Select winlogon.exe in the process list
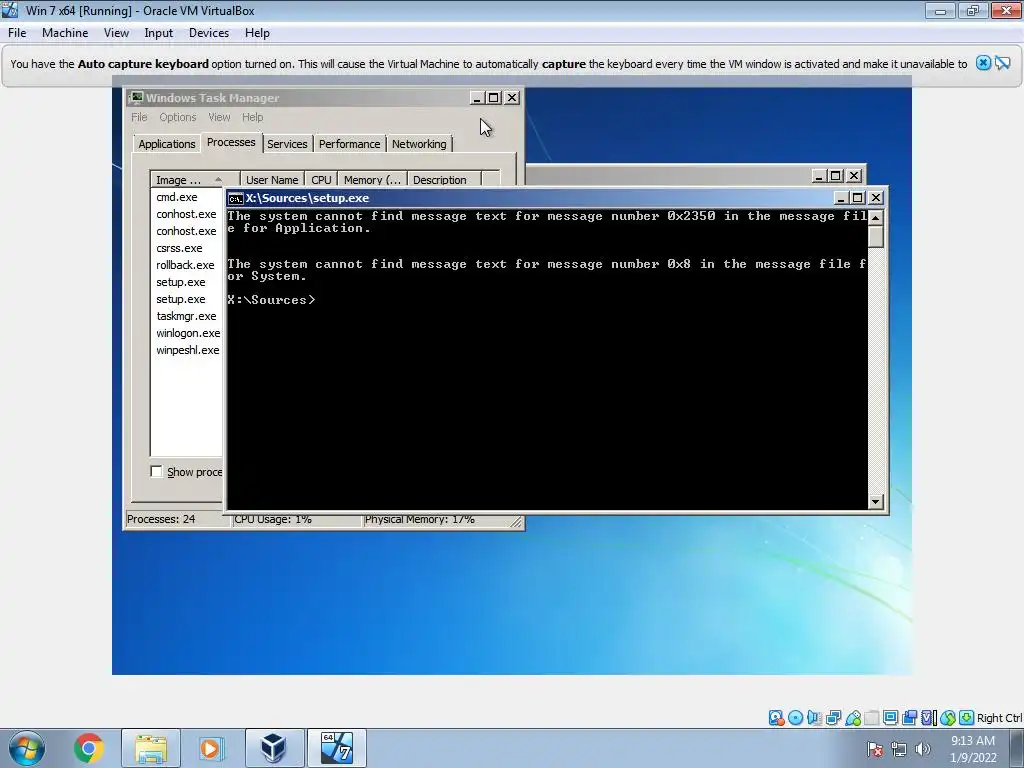 (188, 333)
